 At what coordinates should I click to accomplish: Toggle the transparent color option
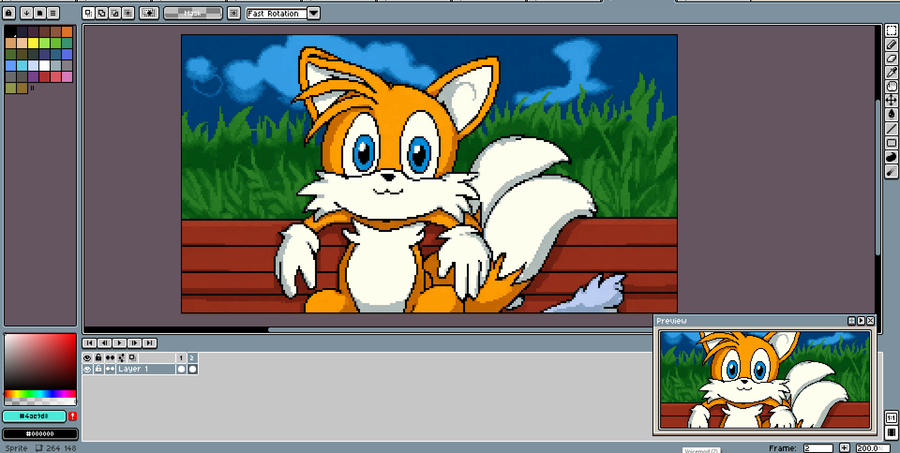point(149,13)
